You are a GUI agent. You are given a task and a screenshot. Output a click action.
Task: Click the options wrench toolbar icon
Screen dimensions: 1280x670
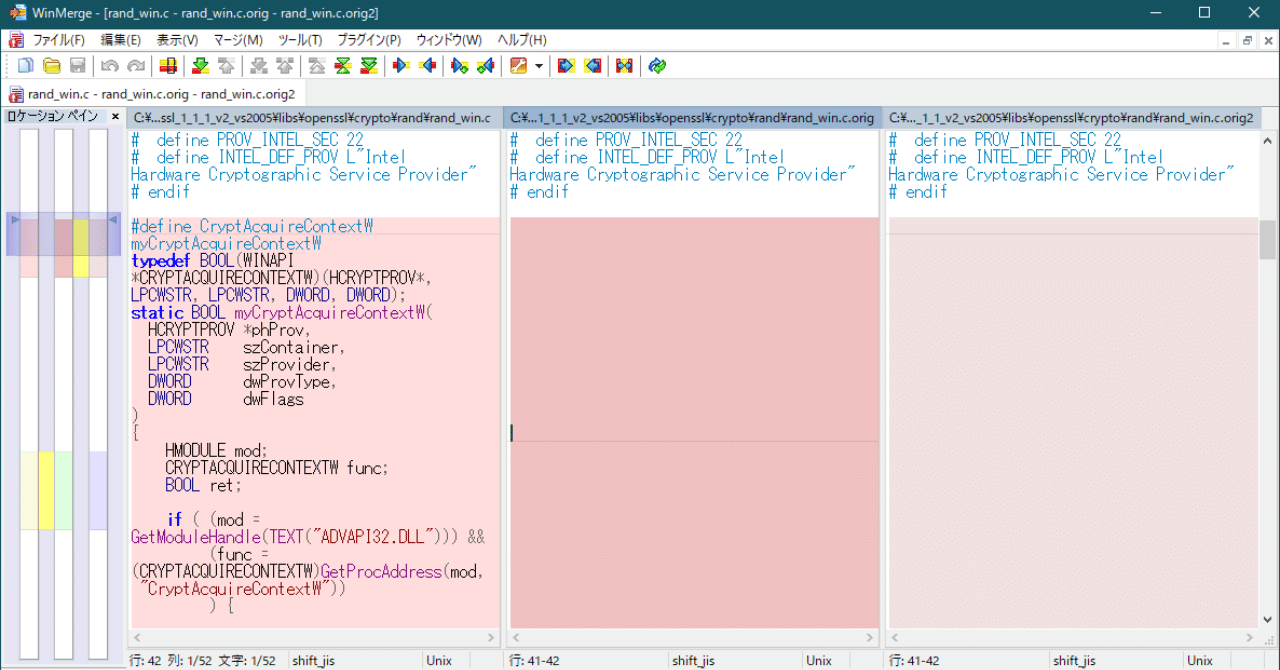click(x=519, y=66)
